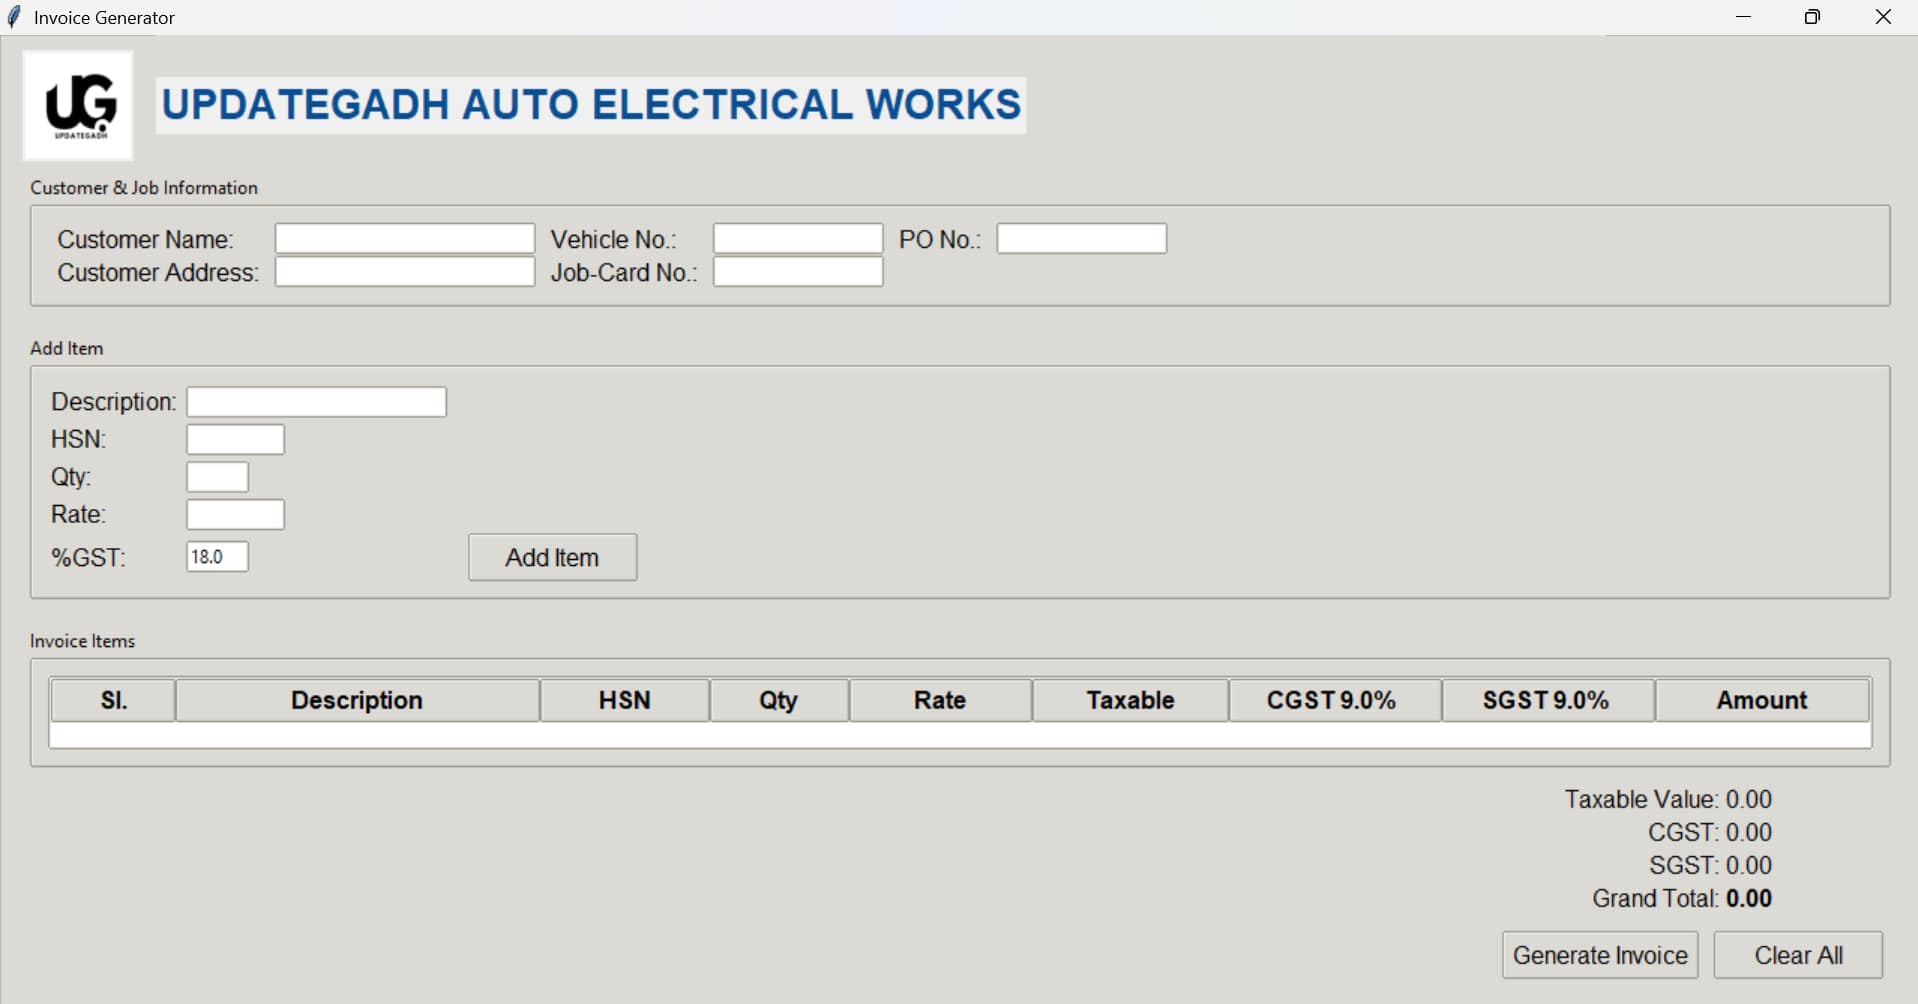Viewport: 1918px width, 1004px height.
Task: Click the Description column header
Action: pos(357,699)
